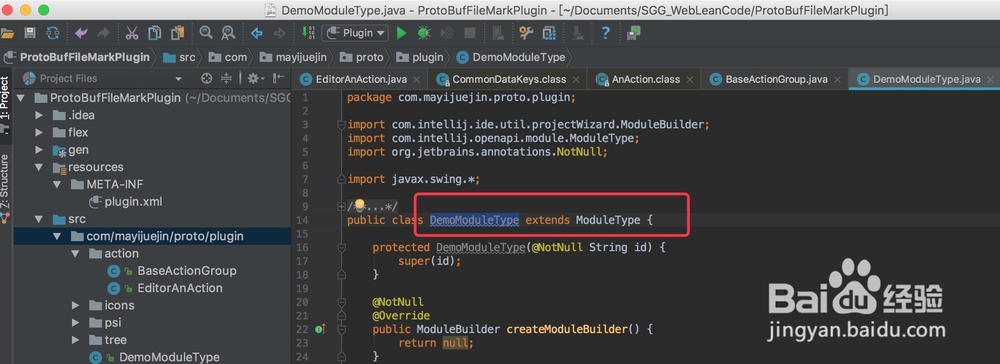Screen dimensions: 1000x364
Task: Click the intention light bulb in editor
Action: coord(359,205)
